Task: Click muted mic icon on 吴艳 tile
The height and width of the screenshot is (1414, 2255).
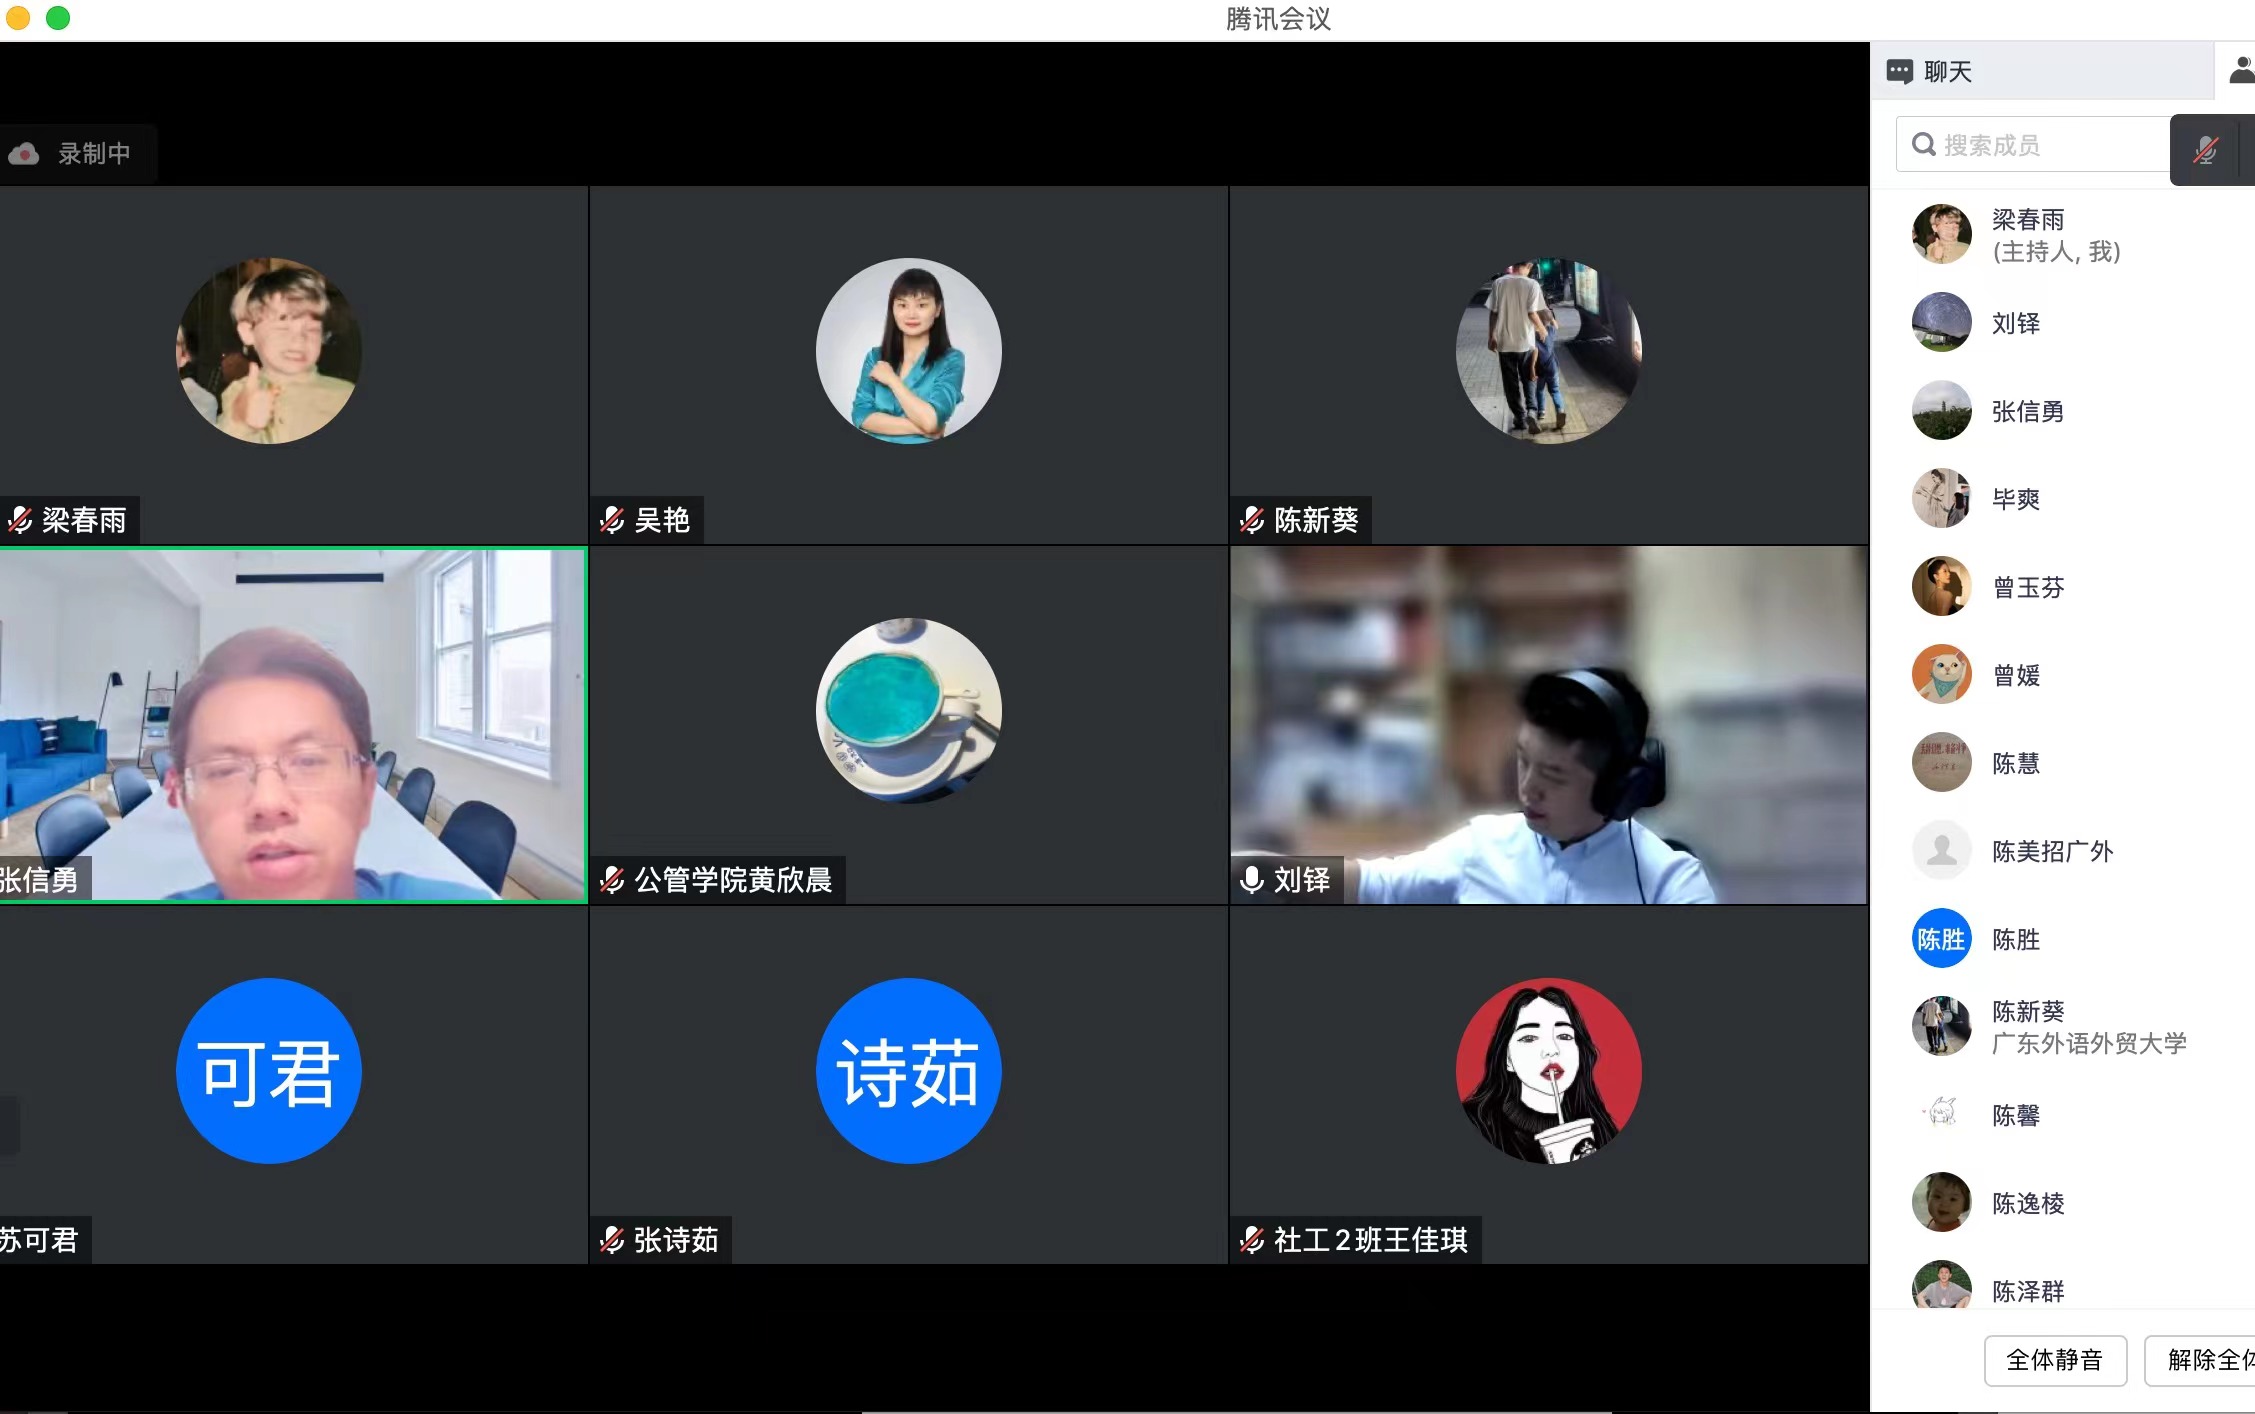Action: 612,520
